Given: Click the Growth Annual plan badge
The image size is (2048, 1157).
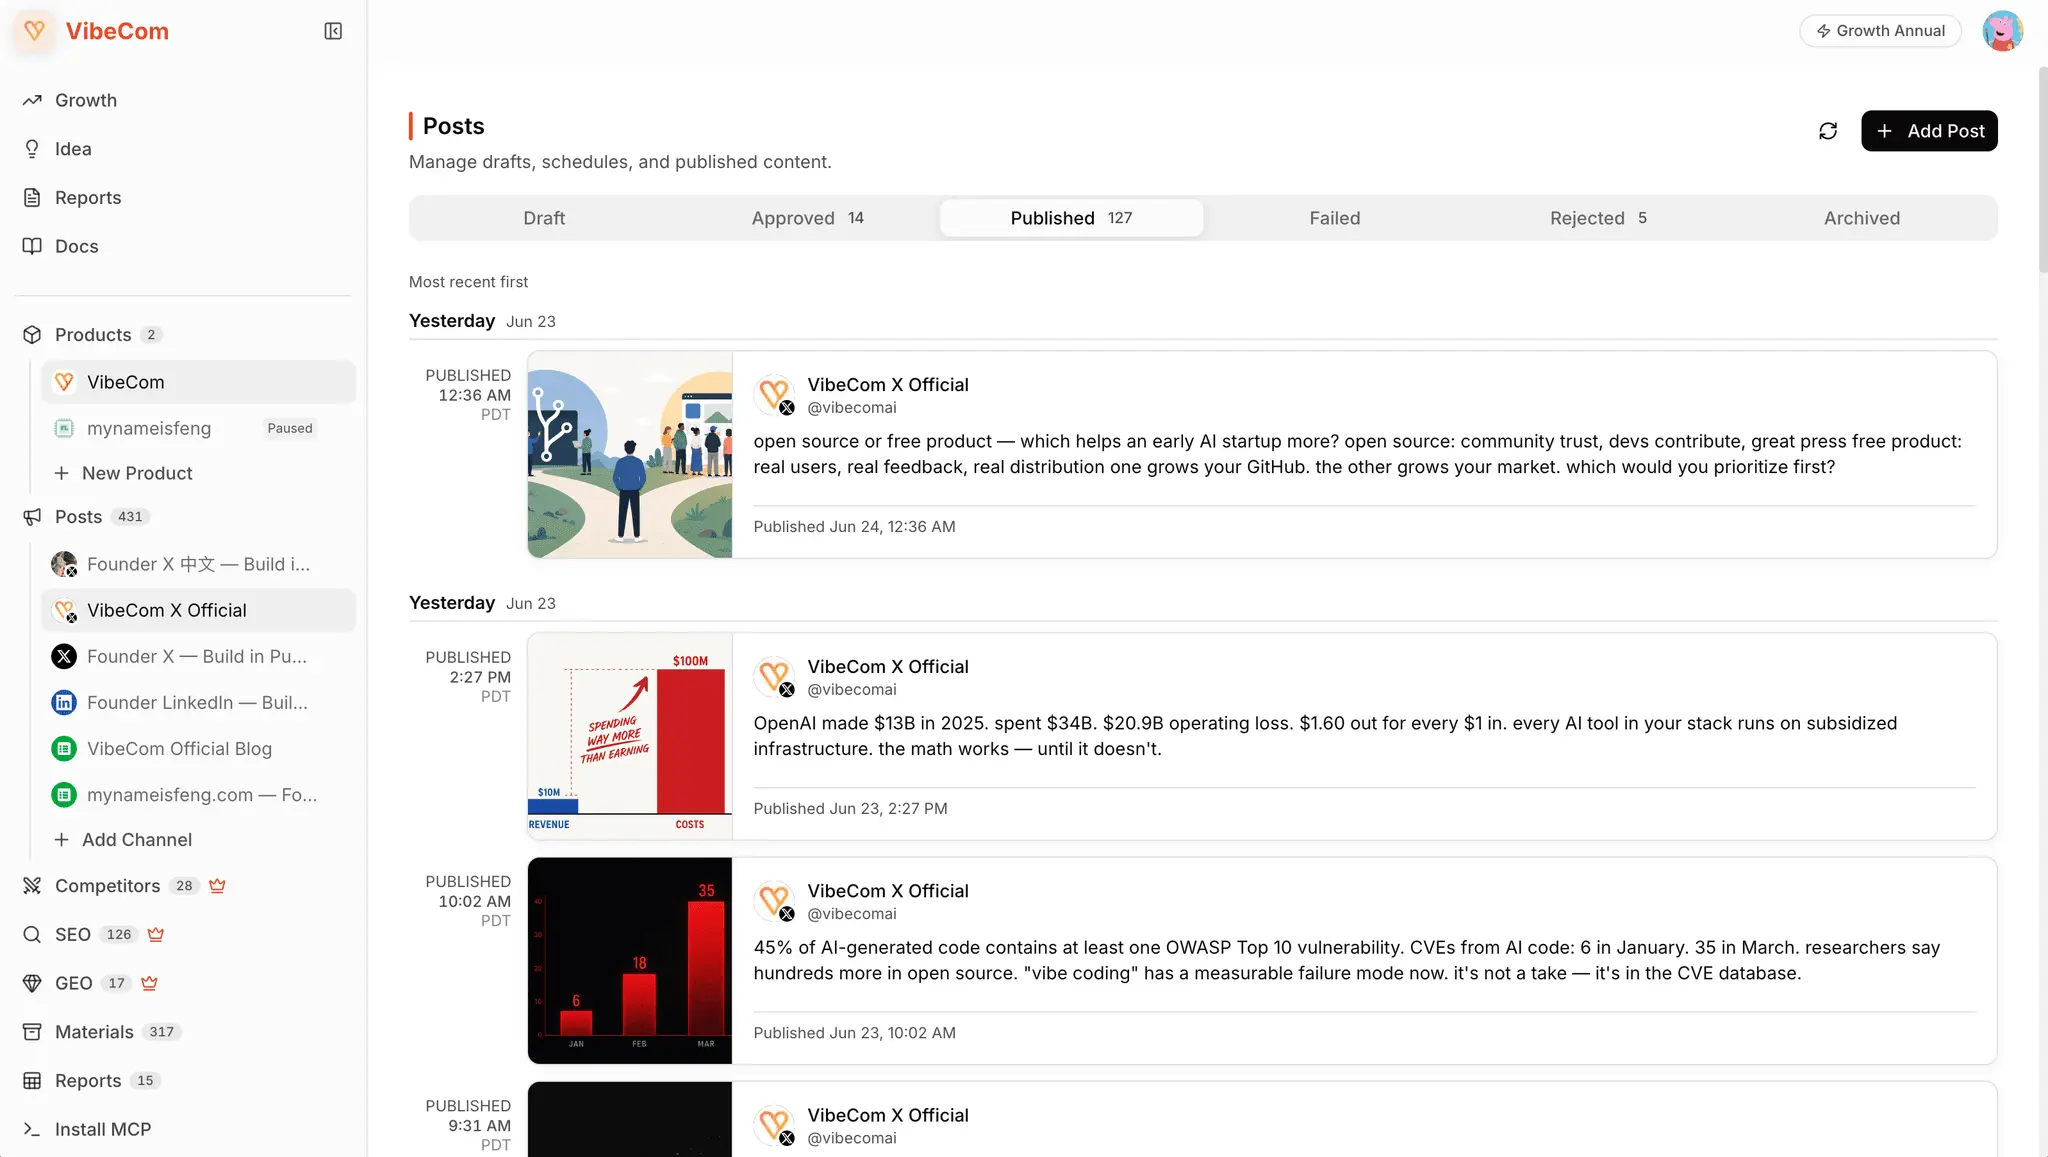Looking at the screenshot, I should click(x=1880, y=31).
